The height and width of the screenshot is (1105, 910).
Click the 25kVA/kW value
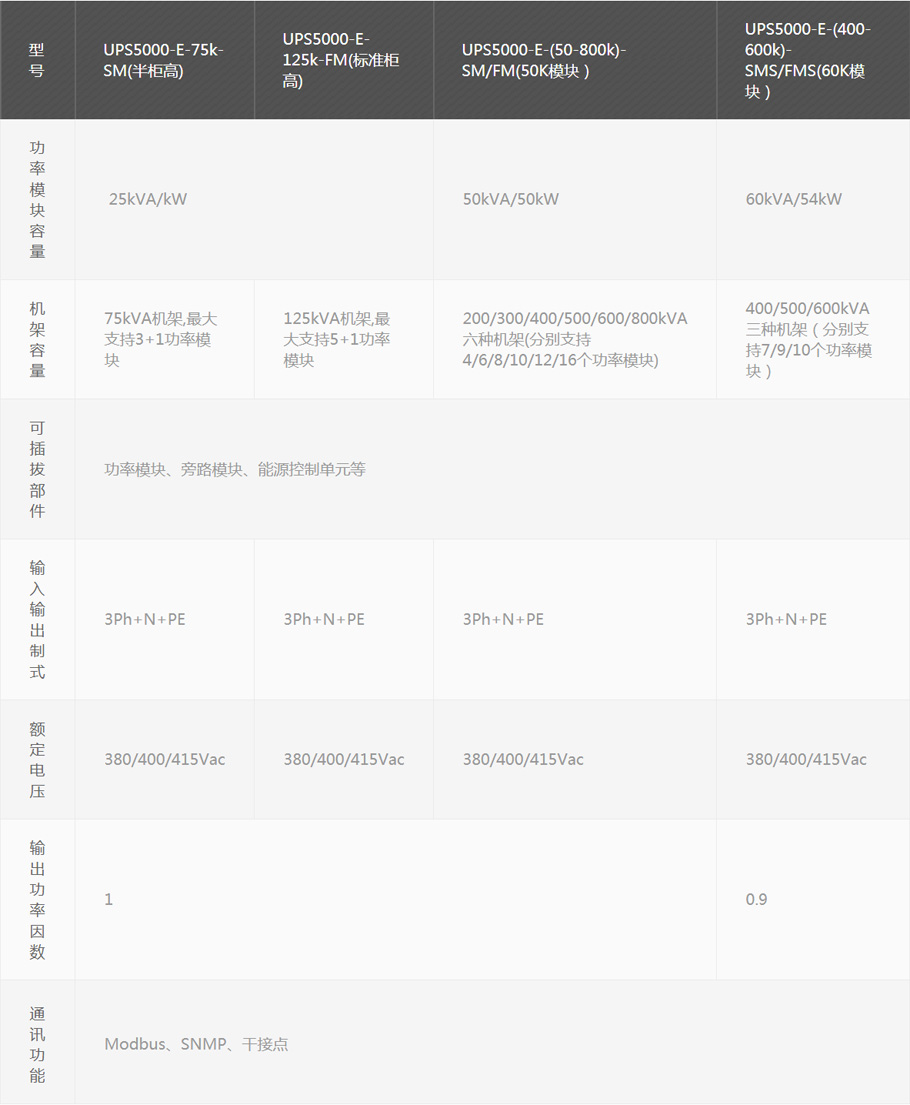148,199
